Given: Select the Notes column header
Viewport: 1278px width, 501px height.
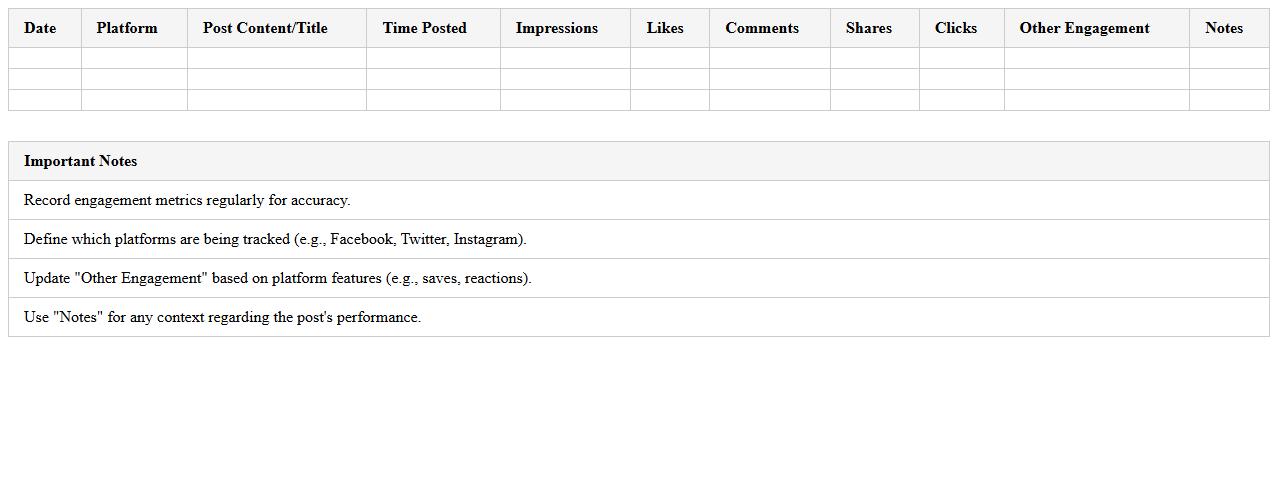Looking at the screenshot, I should click(x=1224, y=28).
